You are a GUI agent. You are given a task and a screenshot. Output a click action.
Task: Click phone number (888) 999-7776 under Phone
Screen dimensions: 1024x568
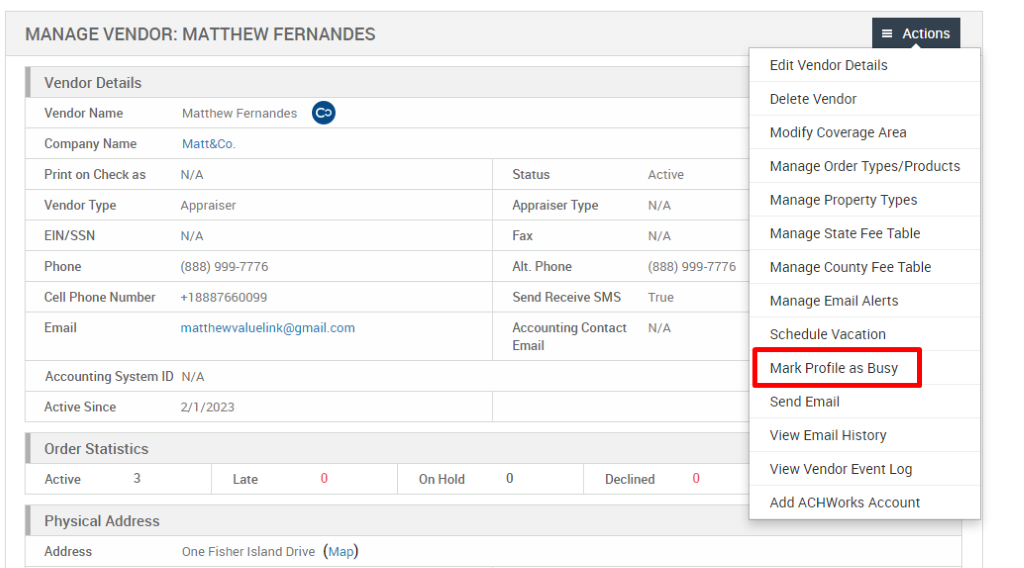(224, 266)
